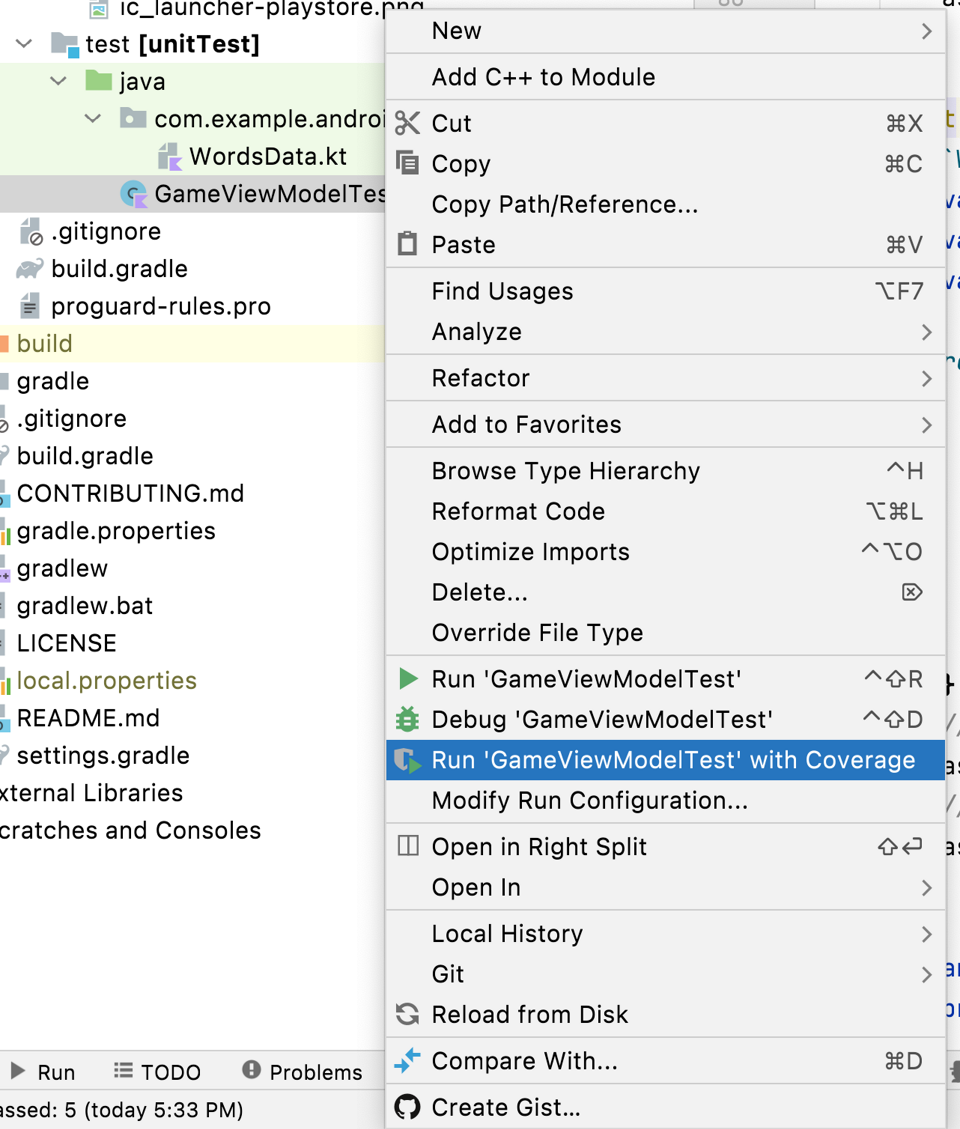Click the Paste clipboard icon

click(408, 244)
